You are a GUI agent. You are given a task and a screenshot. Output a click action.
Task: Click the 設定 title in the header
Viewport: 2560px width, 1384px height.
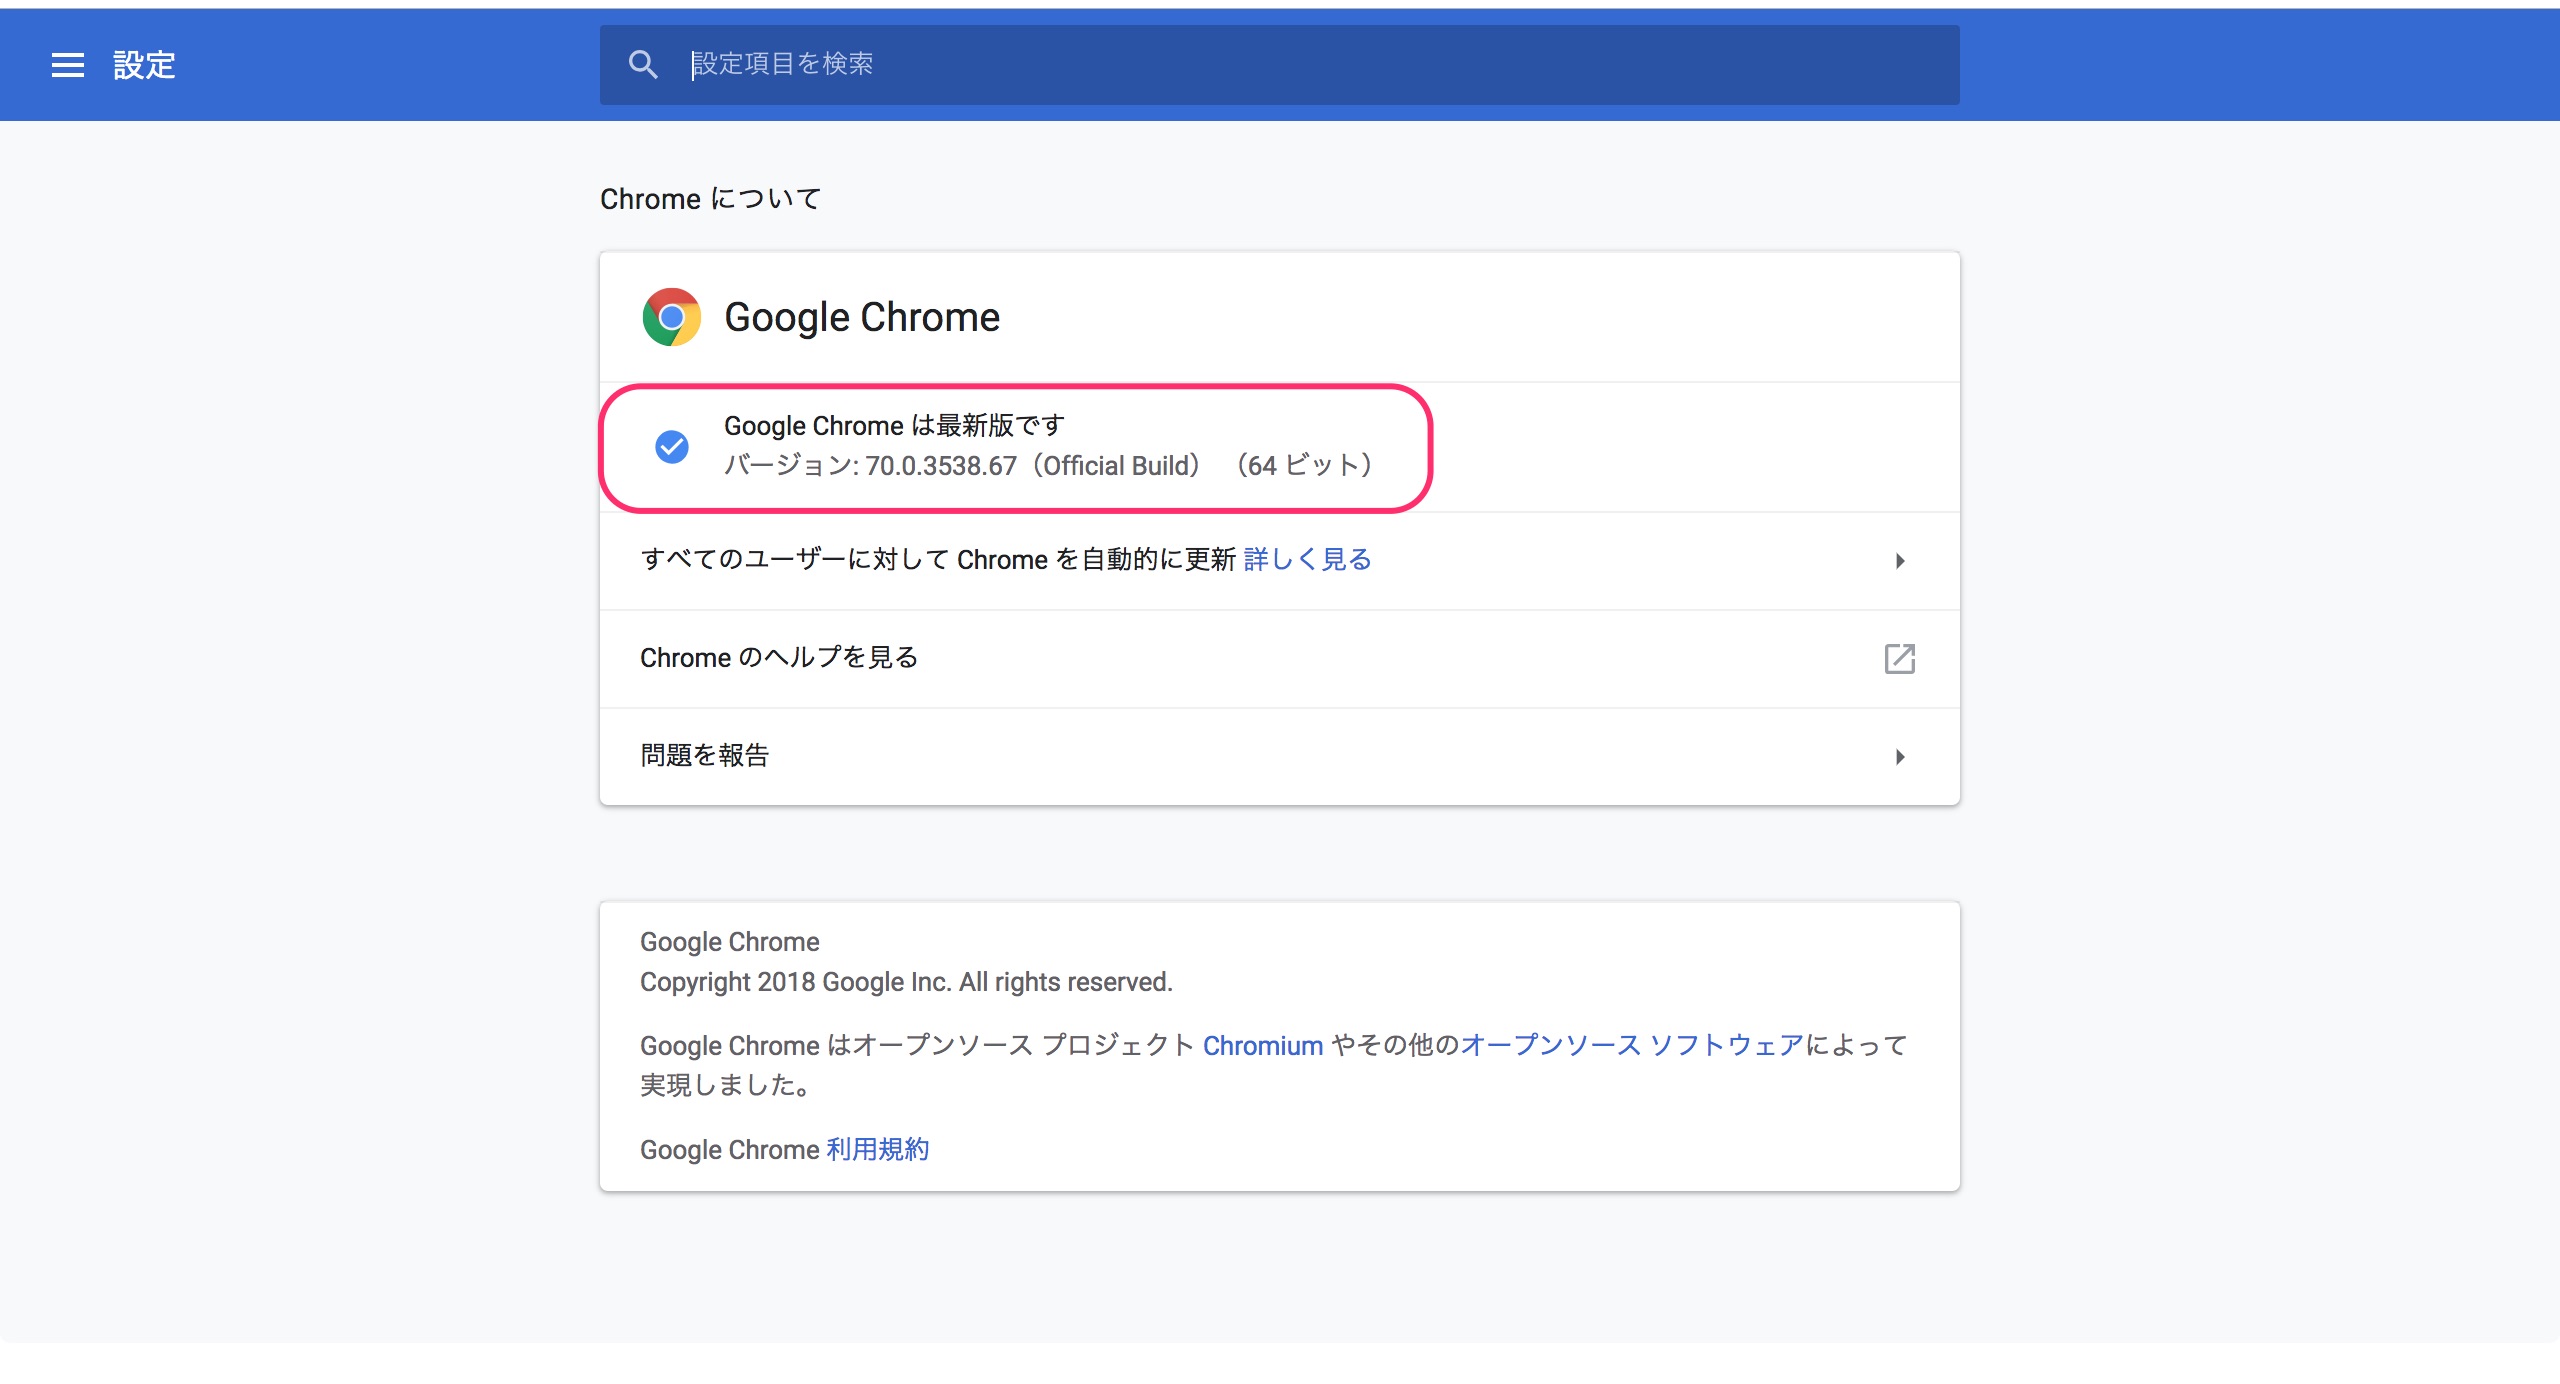(144, 65)
